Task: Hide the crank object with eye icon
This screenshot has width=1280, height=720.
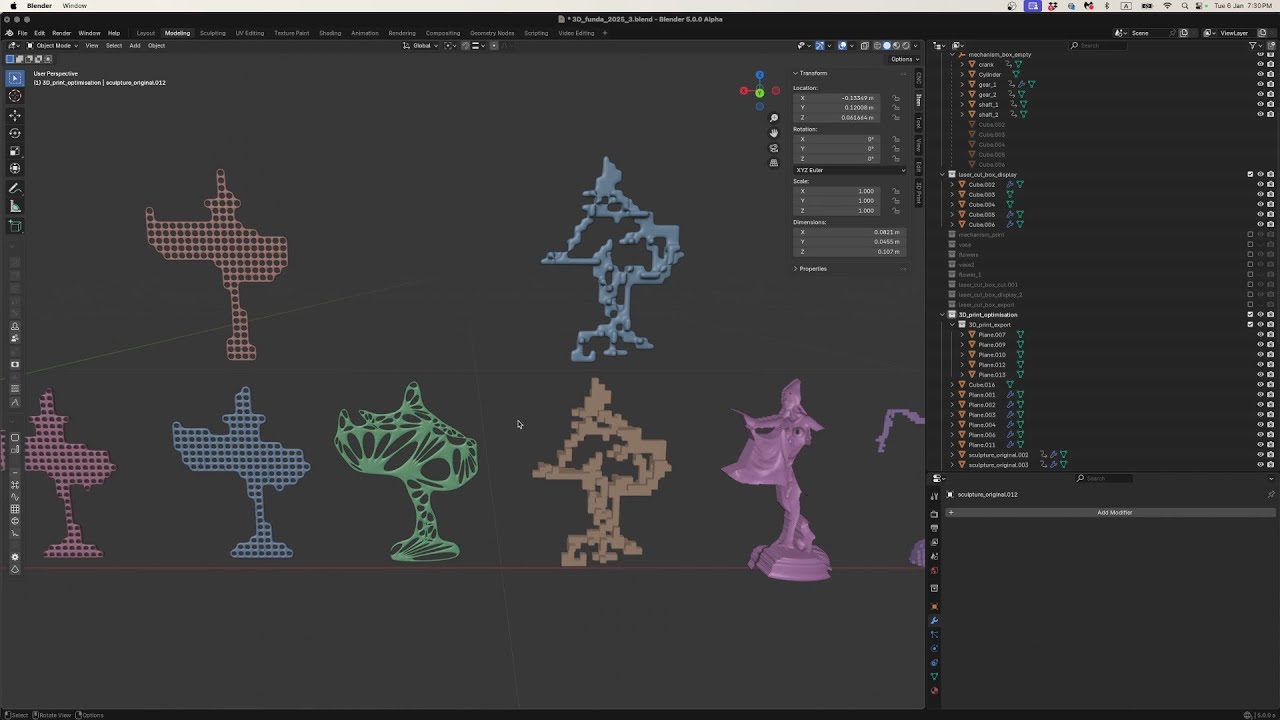Action: click(x=1260, y=64)
